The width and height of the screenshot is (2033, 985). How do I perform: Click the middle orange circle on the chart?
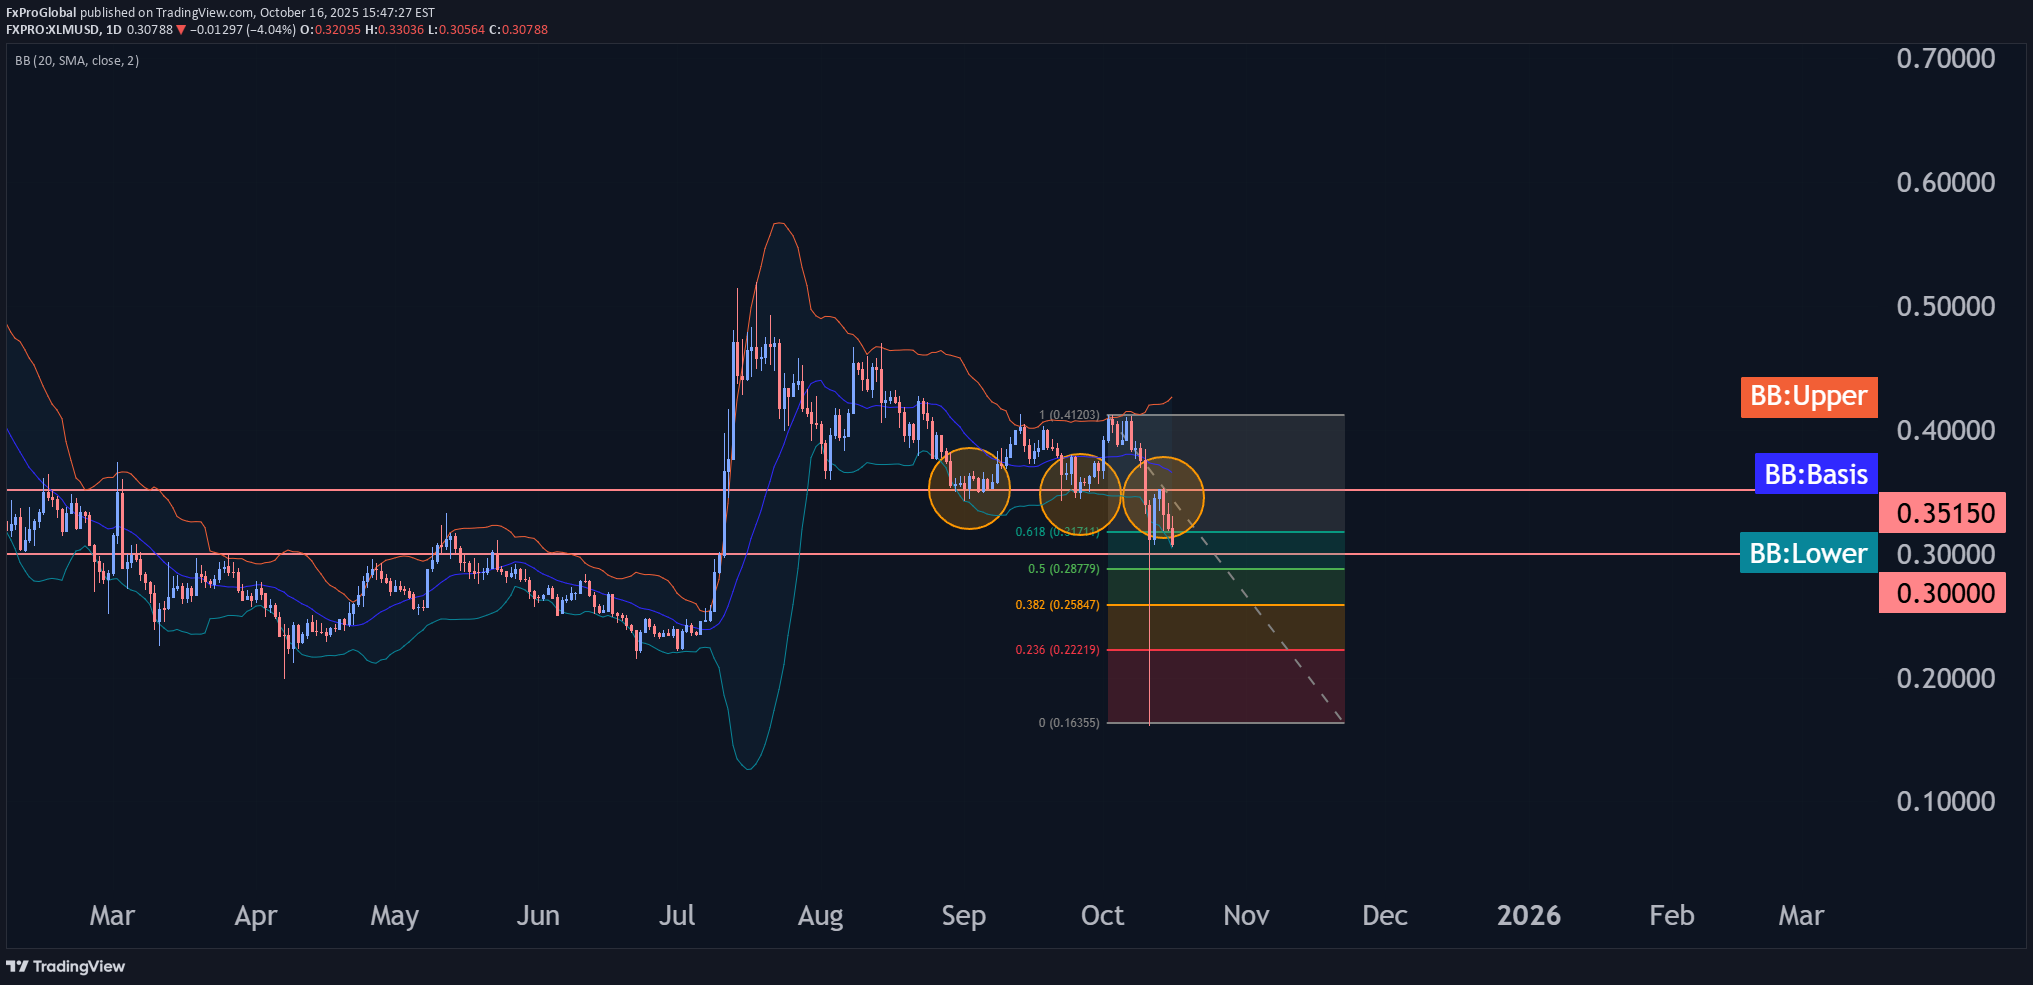[1080, 494]
